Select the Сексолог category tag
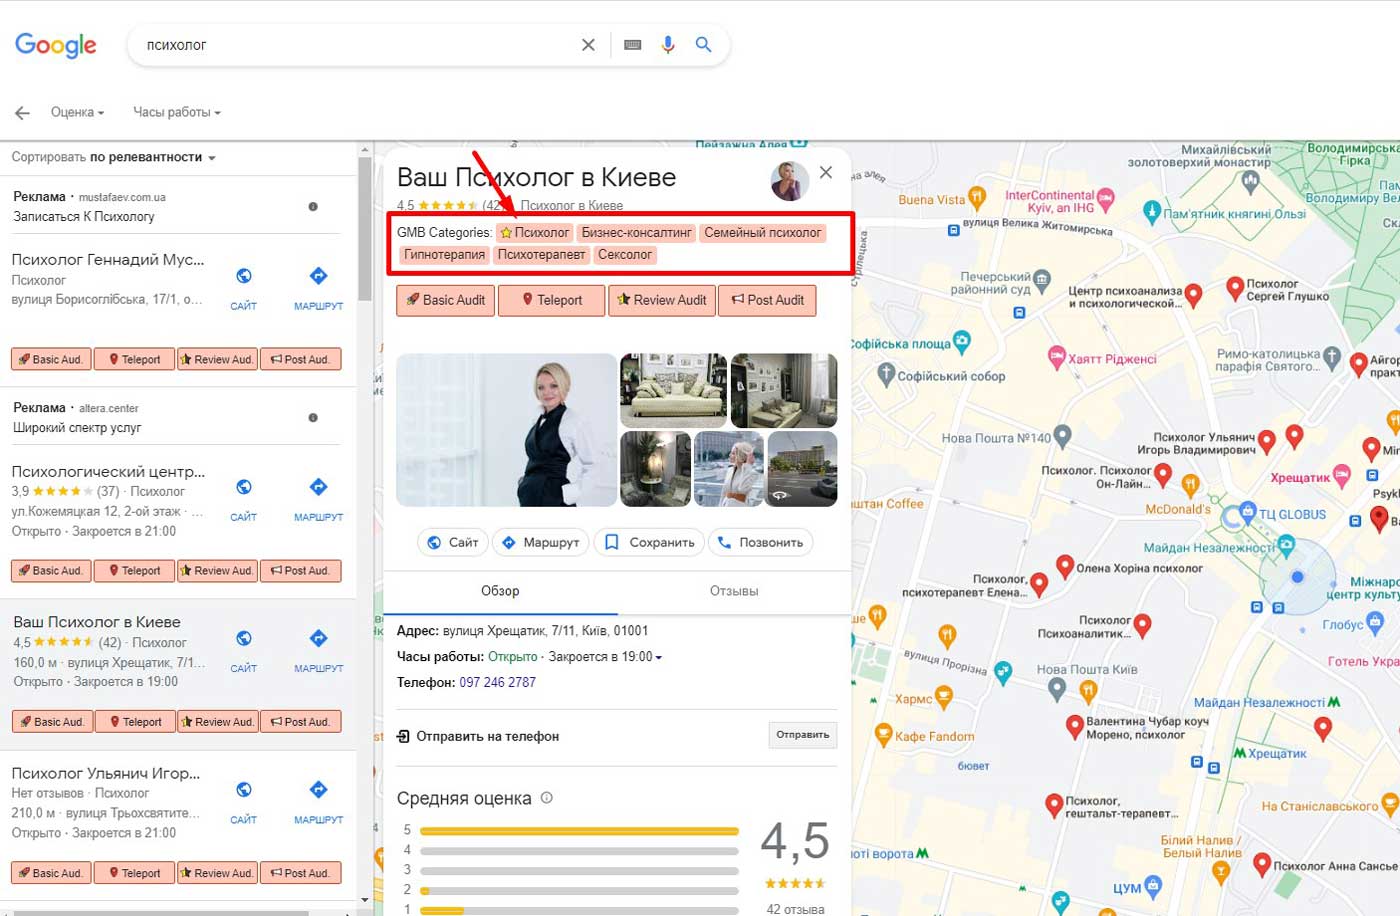Image resolution: width=1400 pixels, height=916 pixels. (x=625, y=255)
